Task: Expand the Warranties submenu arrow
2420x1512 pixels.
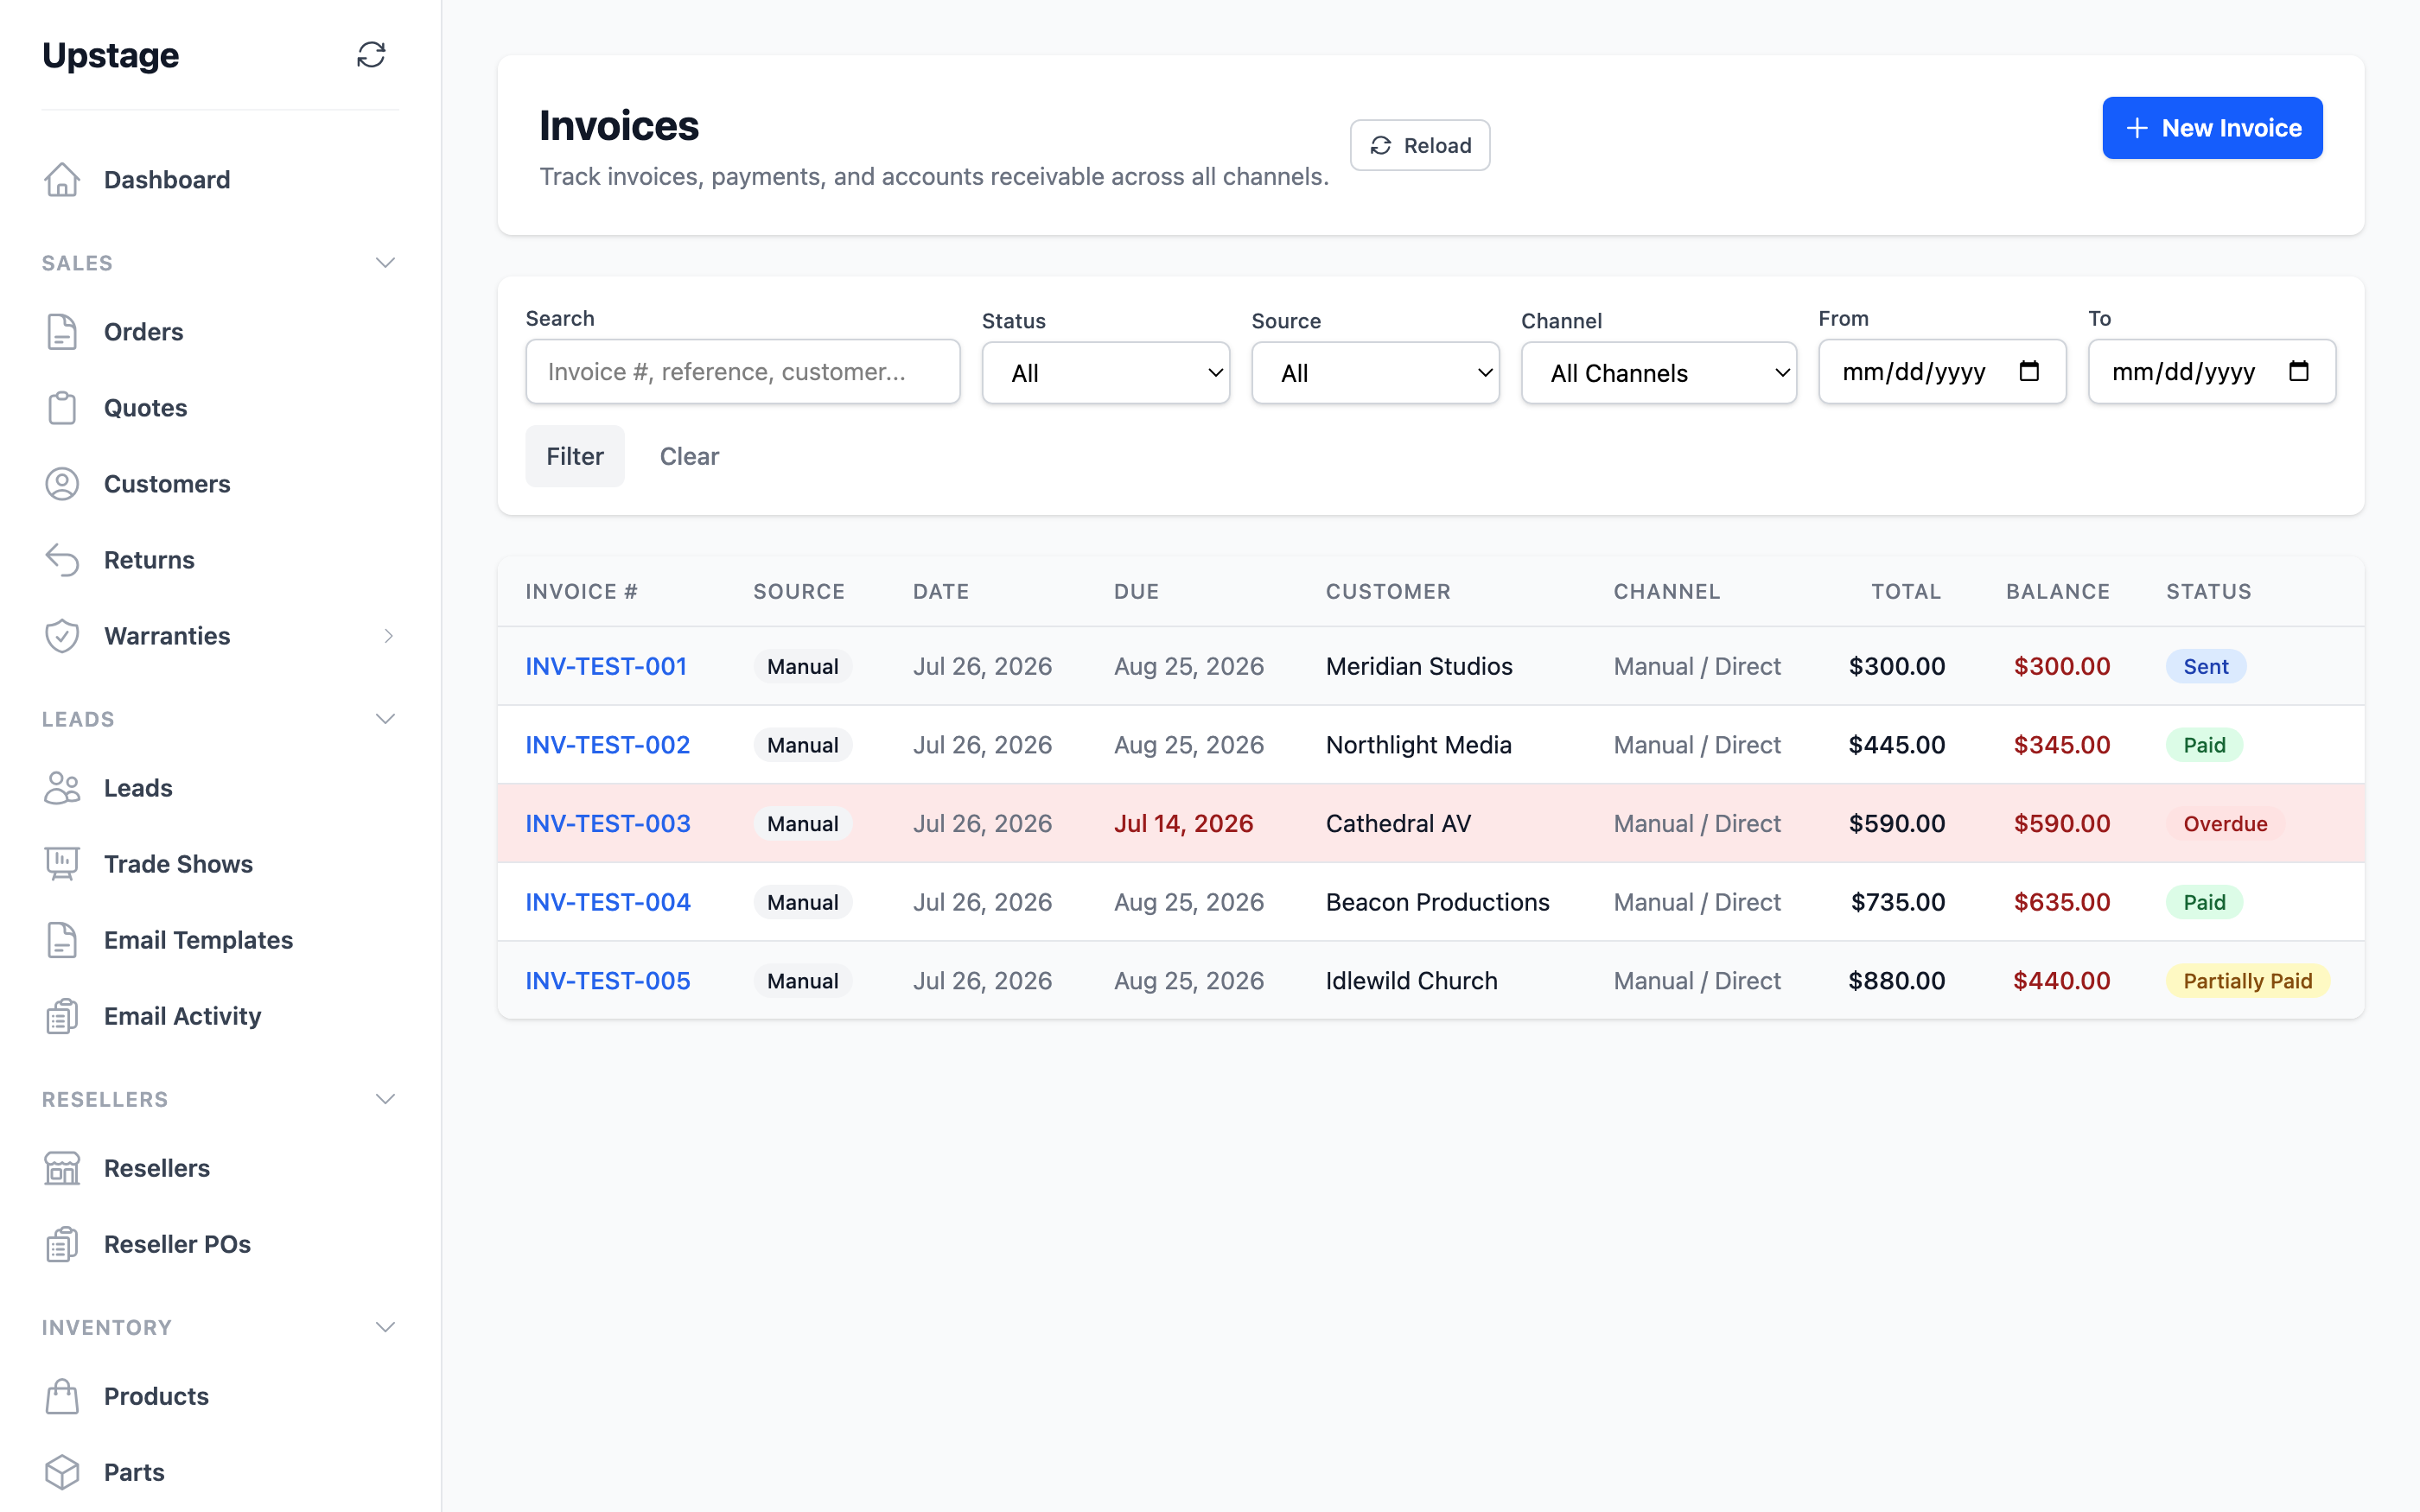Action: point(389,636)
